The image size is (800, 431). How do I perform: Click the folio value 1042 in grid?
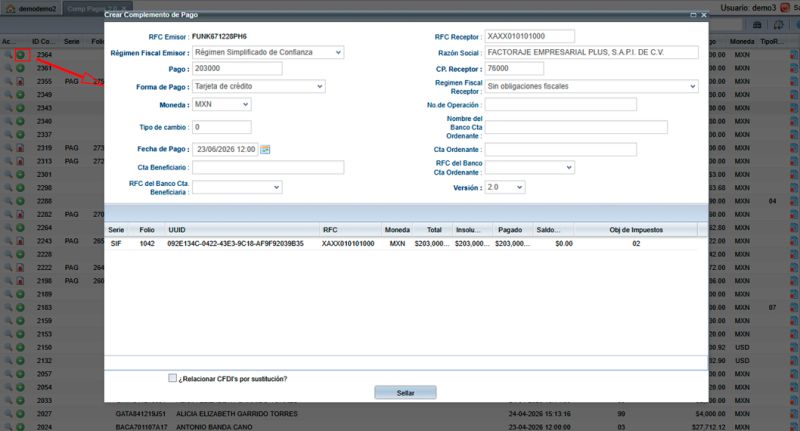click(x=147, y=244)
